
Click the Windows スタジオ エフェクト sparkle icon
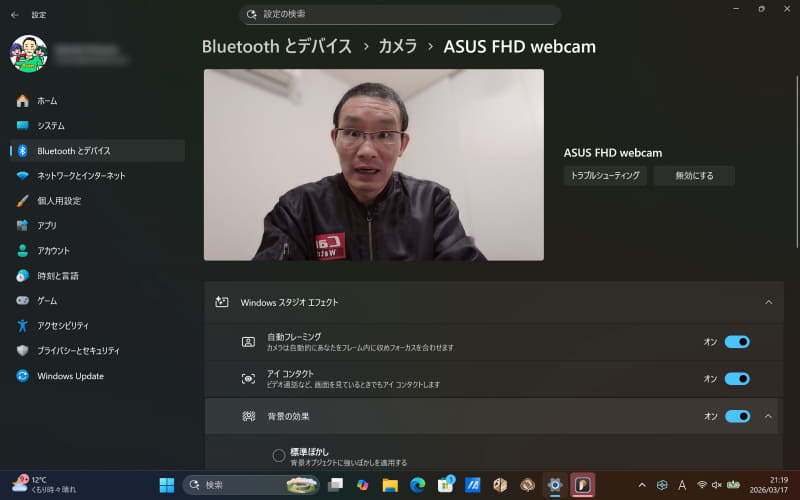[x=222, y=302]
